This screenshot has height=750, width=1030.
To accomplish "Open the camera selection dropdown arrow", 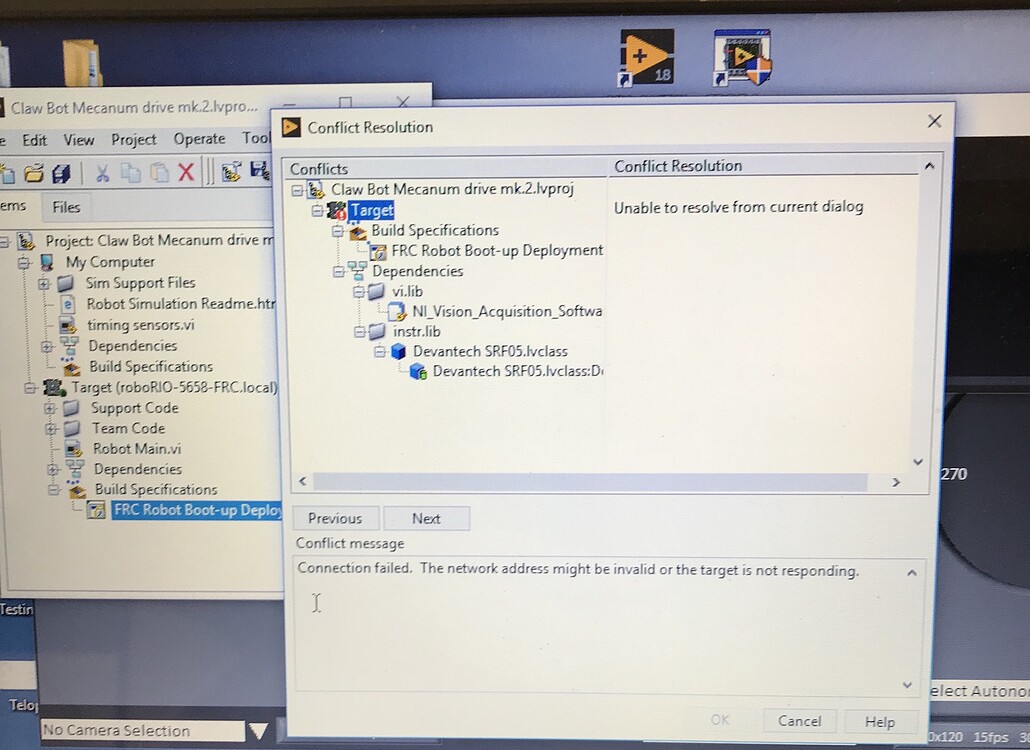I will pyautogui.click(x=258, y=730).
